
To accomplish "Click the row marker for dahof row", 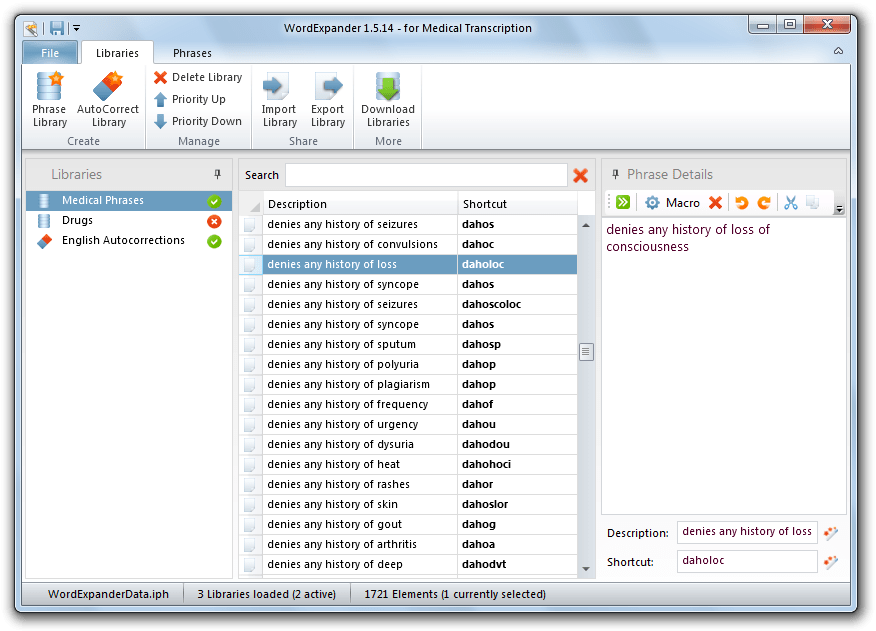I will [250, 405].
